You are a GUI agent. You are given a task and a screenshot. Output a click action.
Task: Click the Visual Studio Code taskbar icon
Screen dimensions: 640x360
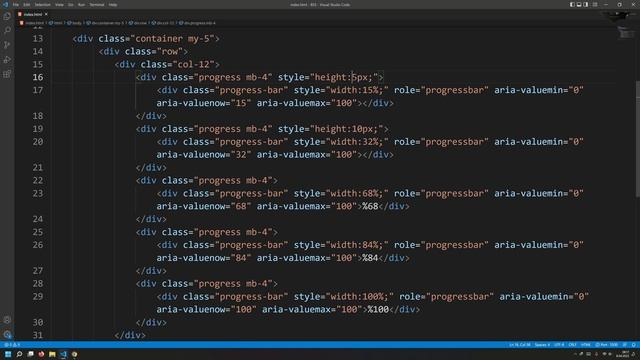(x=63, y=354)
